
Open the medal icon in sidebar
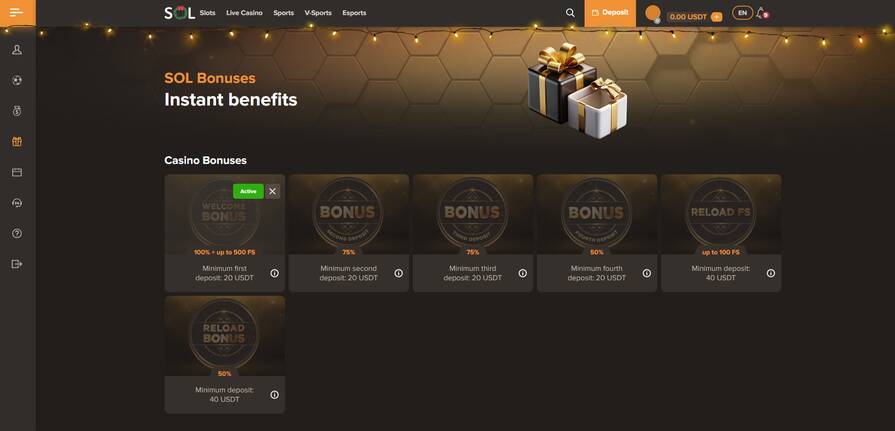(x=17, y=111)
